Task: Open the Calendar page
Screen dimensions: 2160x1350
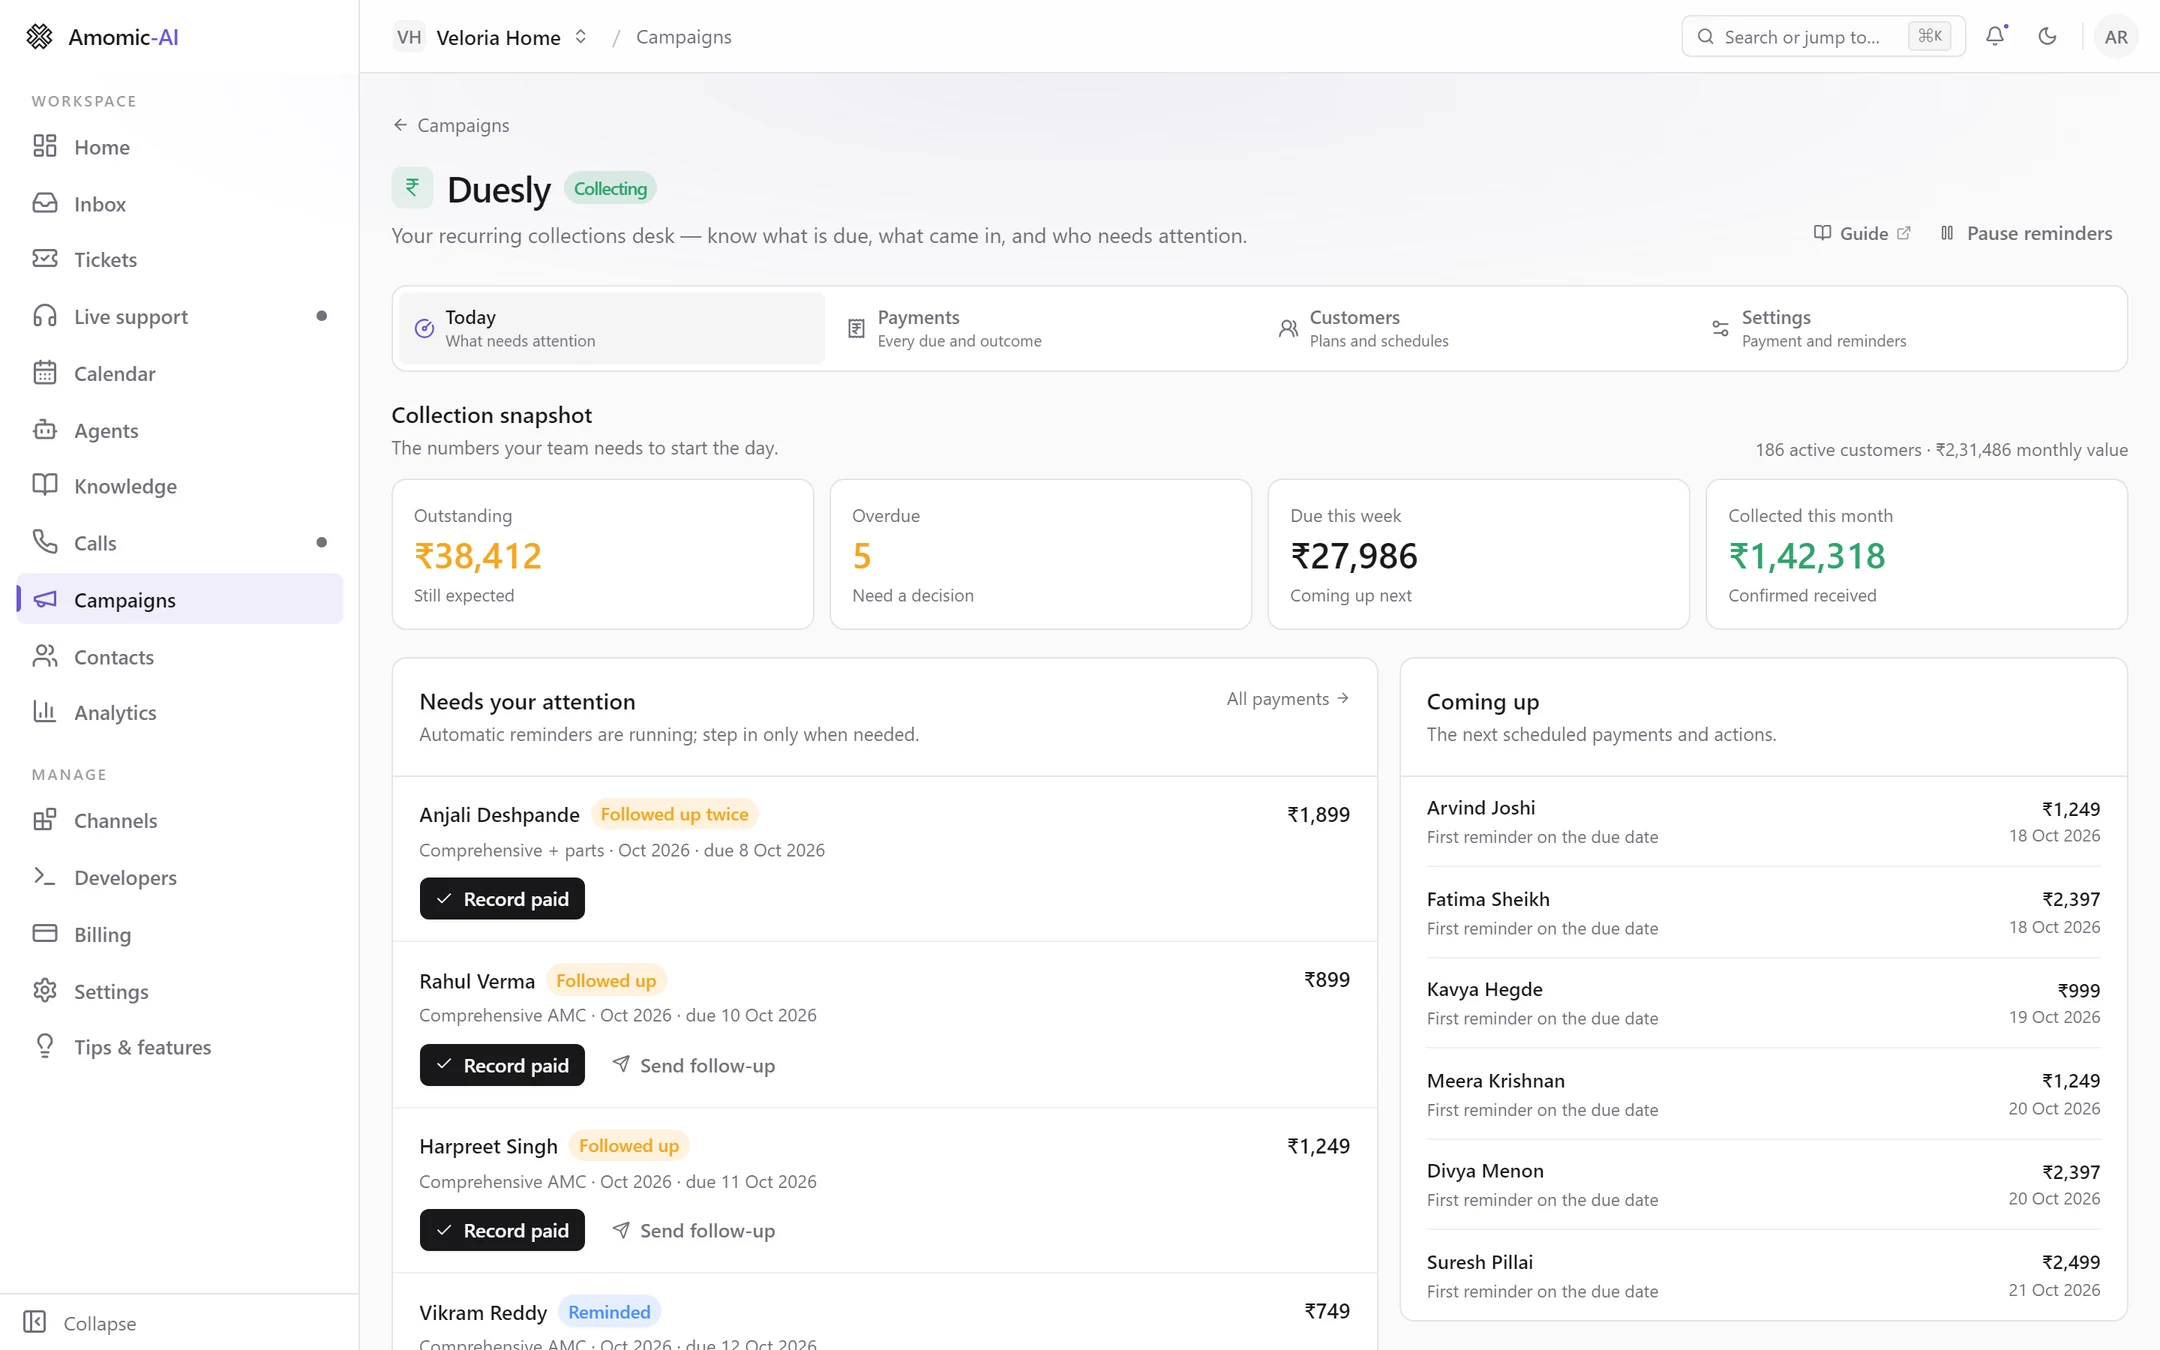Action: [180, 374]
